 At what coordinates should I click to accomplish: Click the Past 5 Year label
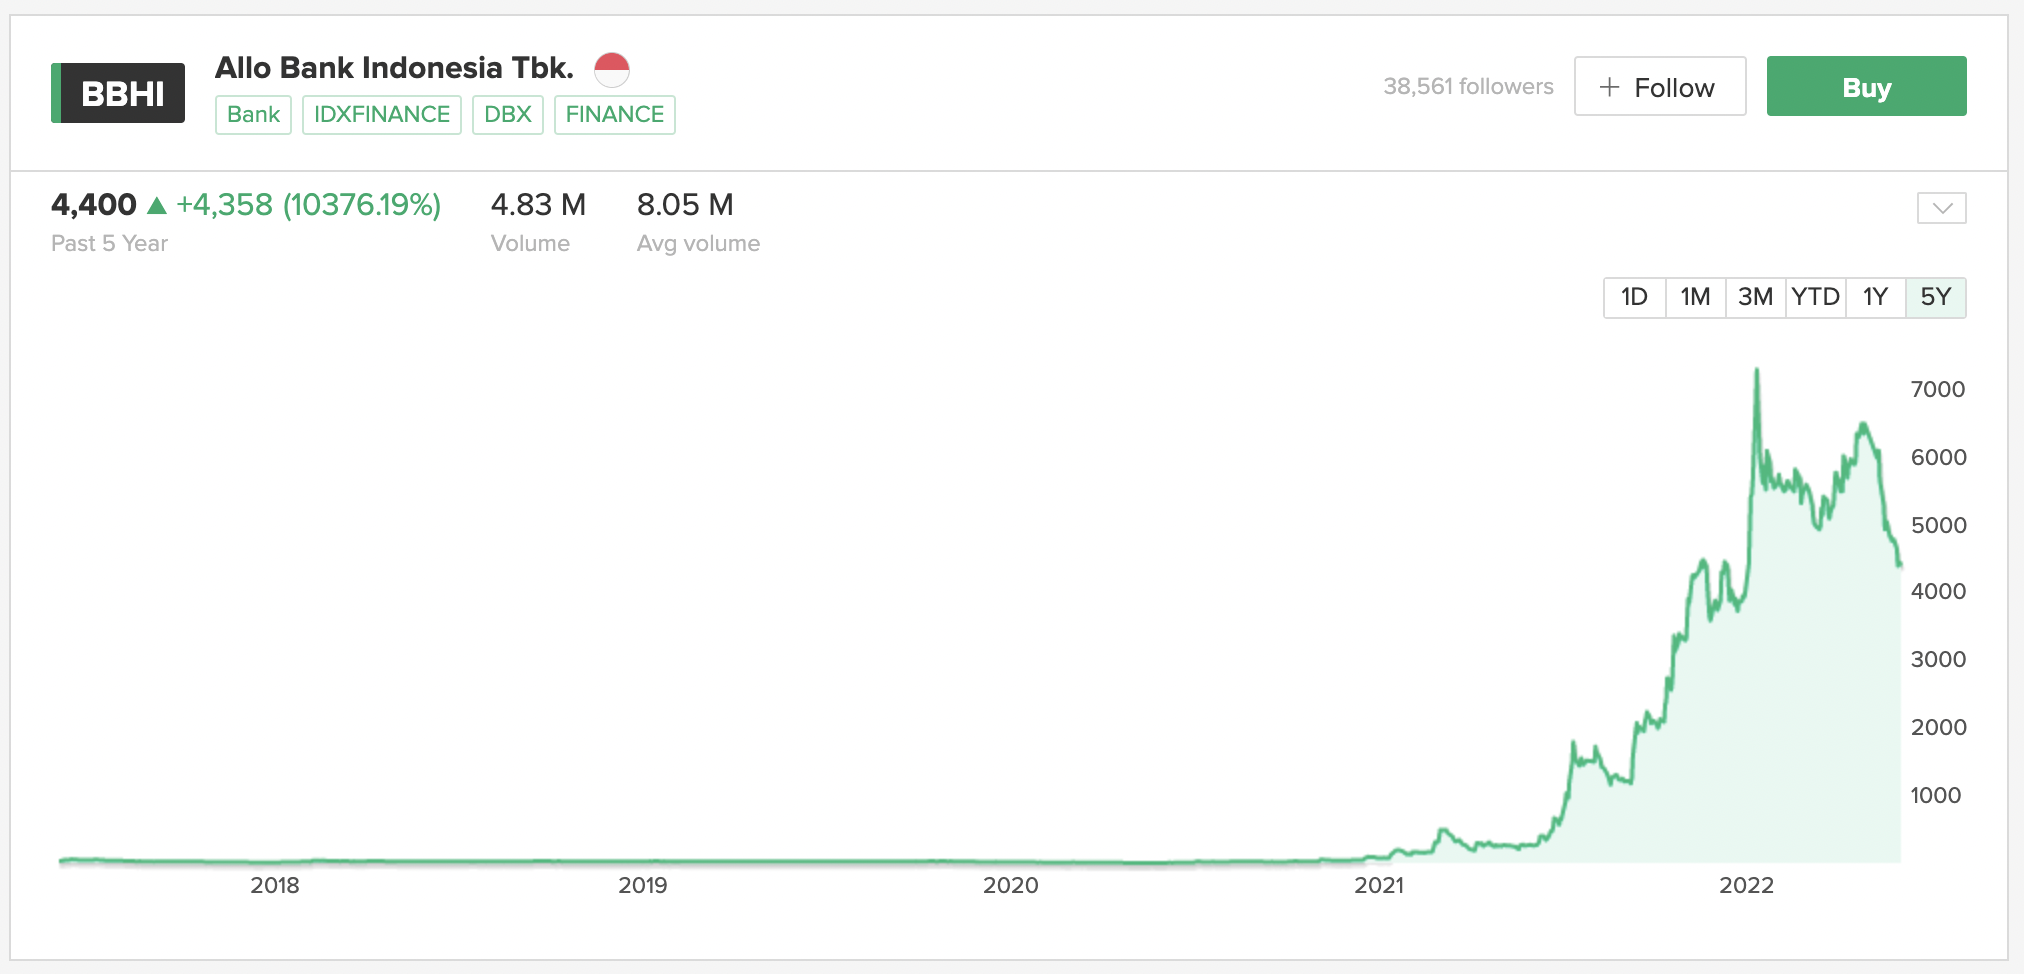point(109,243)
